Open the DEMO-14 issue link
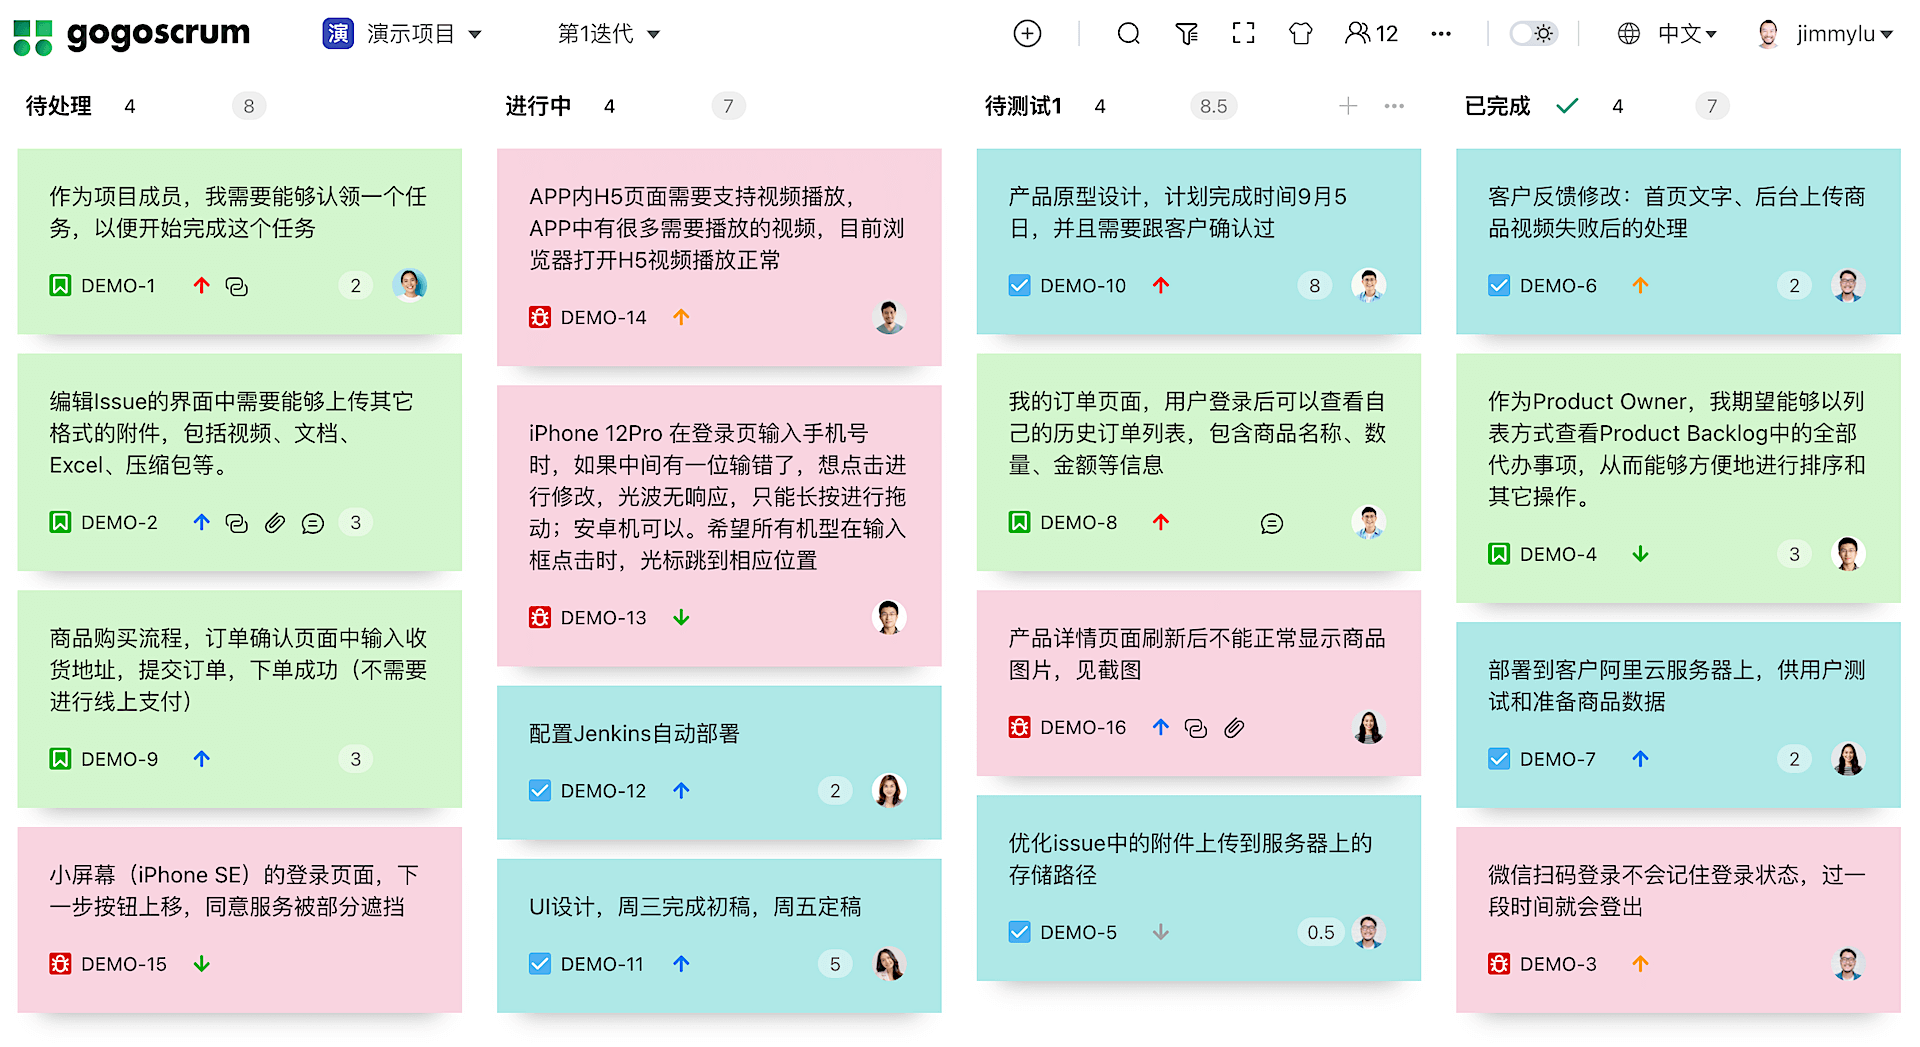 [x=603, y=318]
